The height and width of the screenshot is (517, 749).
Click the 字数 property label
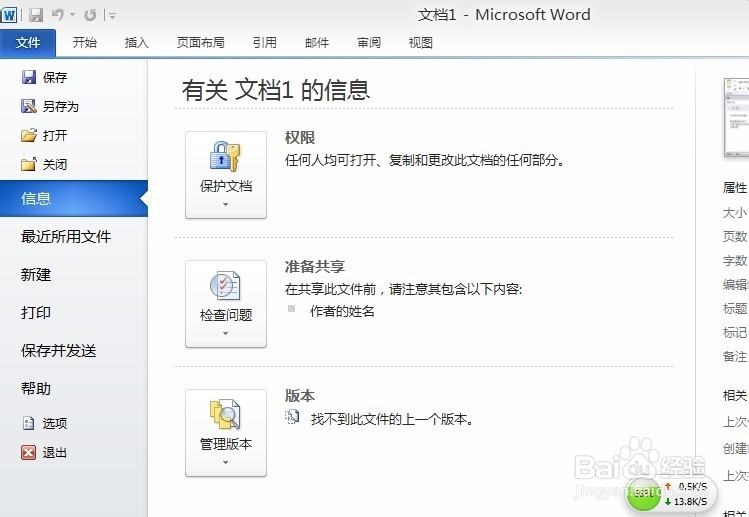pyautogui.click(x=735, y=260)
